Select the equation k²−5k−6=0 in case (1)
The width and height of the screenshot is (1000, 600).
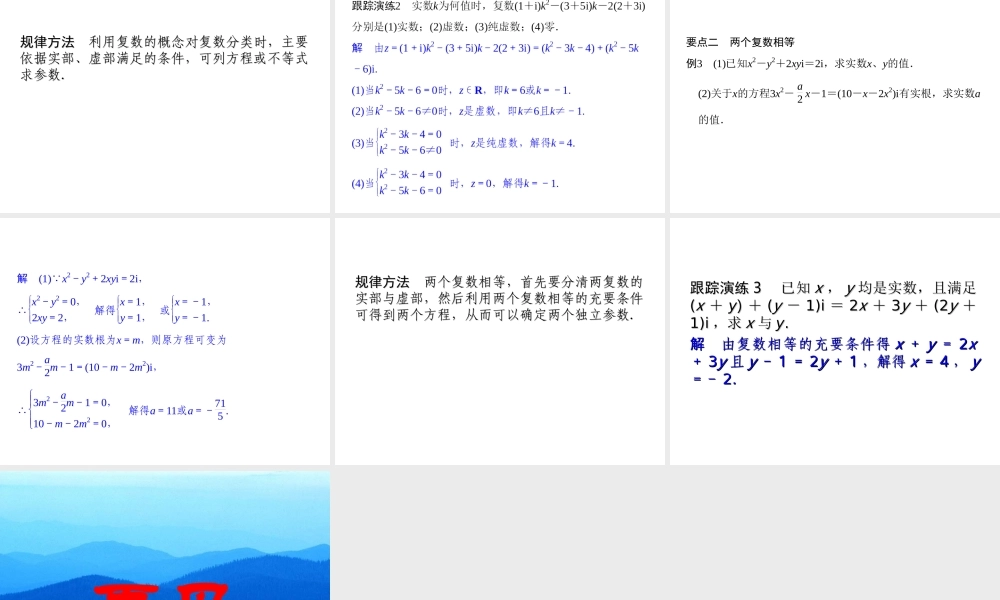point(402,90)
